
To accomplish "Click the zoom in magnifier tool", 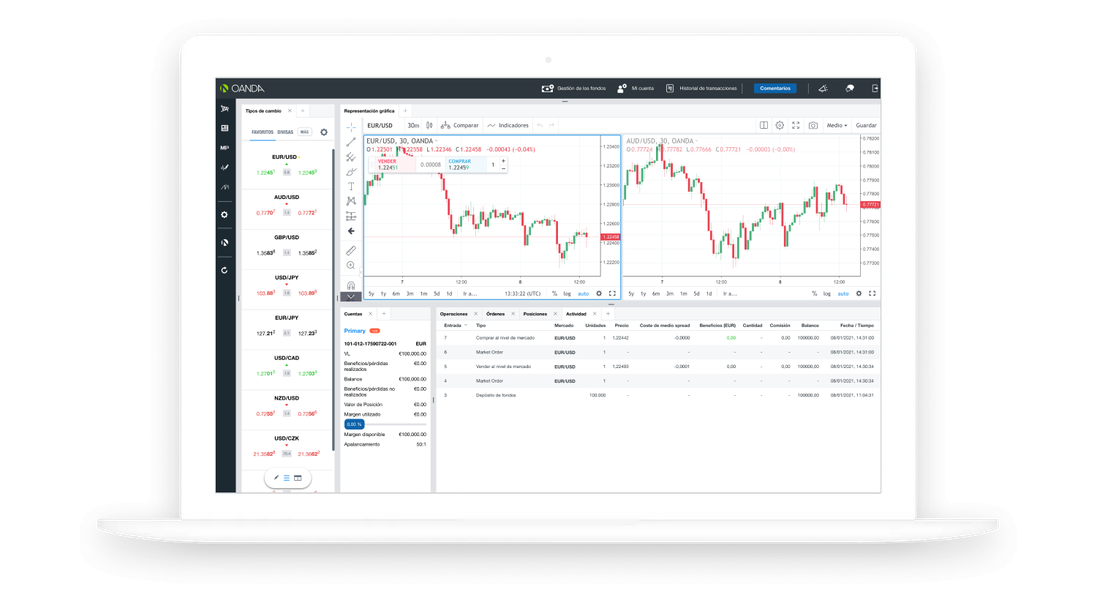I will click(x=351, y=265).
